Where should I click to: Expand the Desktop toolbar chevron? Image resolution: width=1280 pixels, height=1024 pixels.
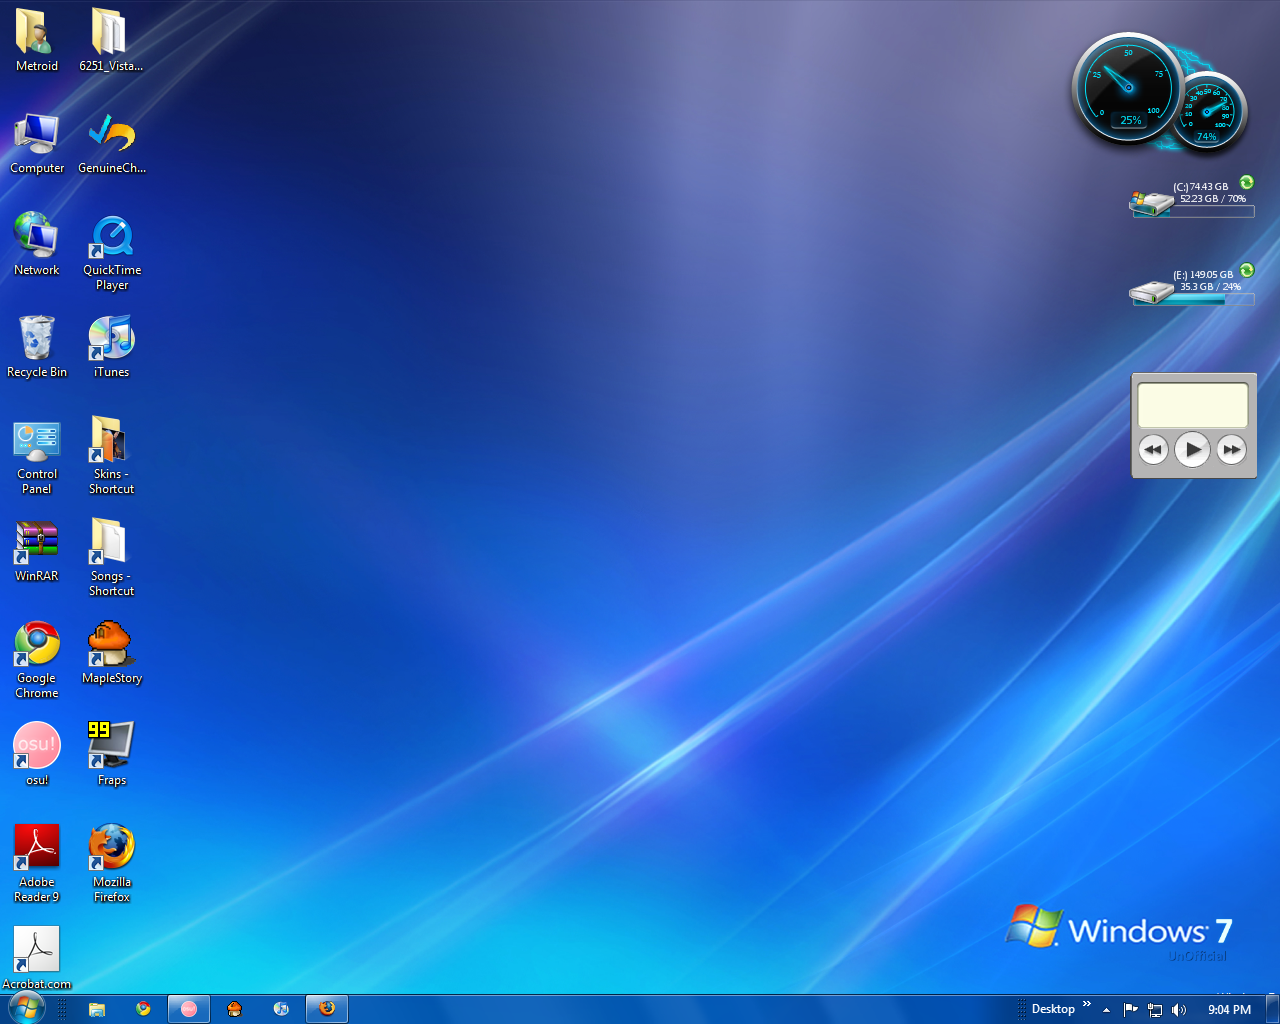[x=1087, y=1004]
